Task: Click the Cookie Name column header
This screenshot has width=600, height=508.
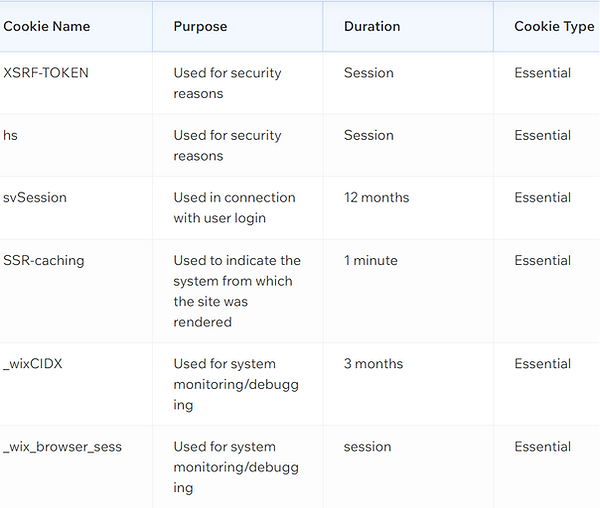Action: pyautogui.click(x=47, y=26)
